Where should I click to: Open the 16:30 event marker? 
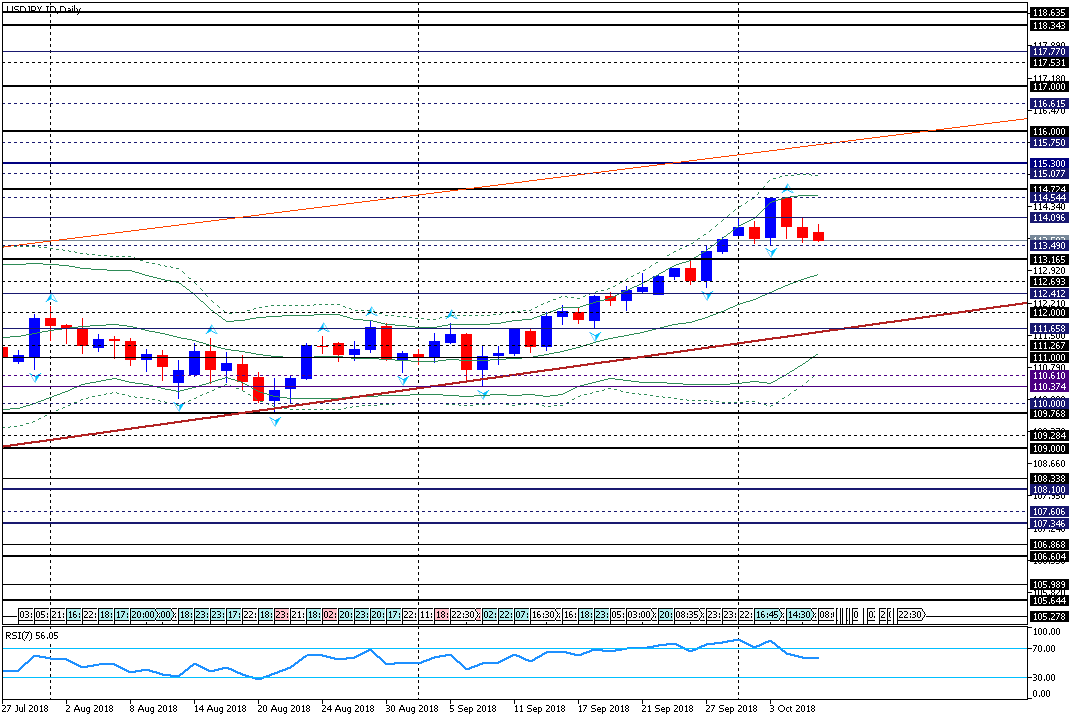coord(543,615)
